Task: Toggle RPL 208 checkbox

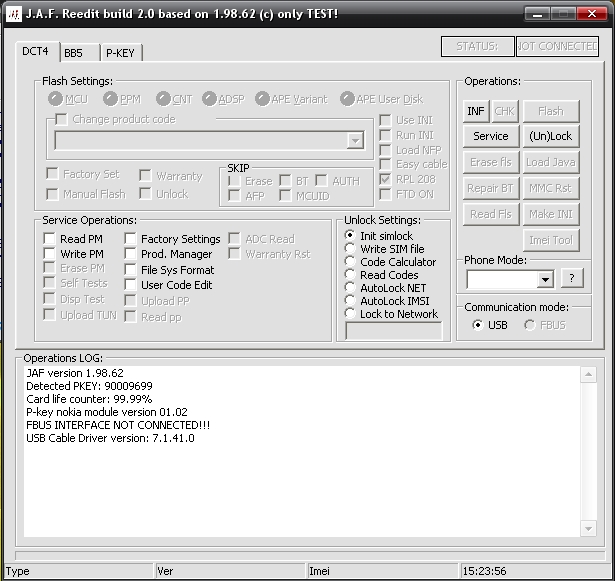Action: (x=386, y=179)
